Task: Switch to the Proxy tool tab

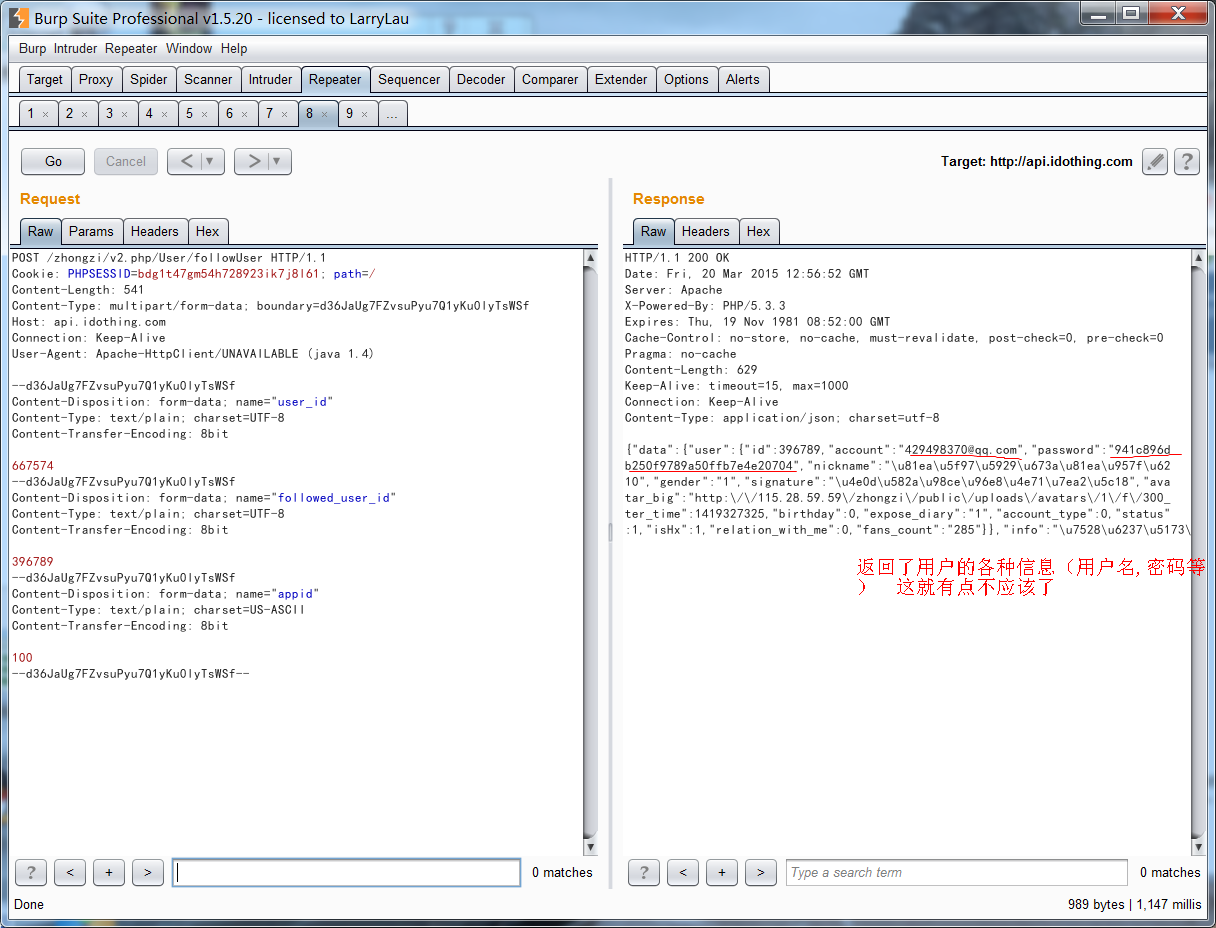Action: click(x=96, y=79)
